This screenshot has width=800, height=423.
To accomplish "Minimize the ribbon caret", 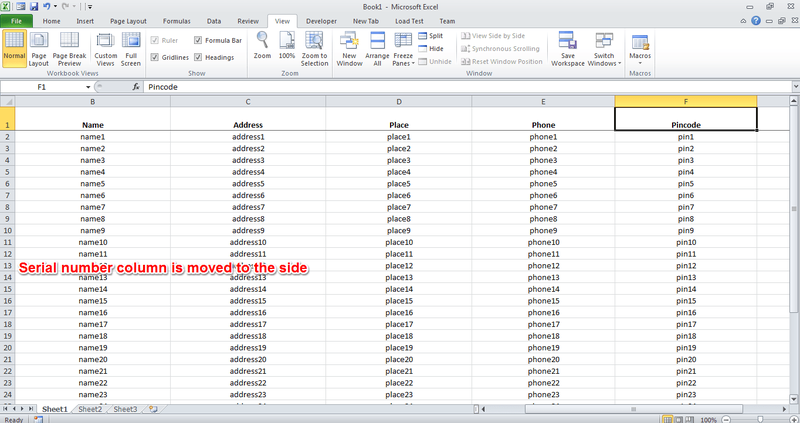I will click(743, 21).
